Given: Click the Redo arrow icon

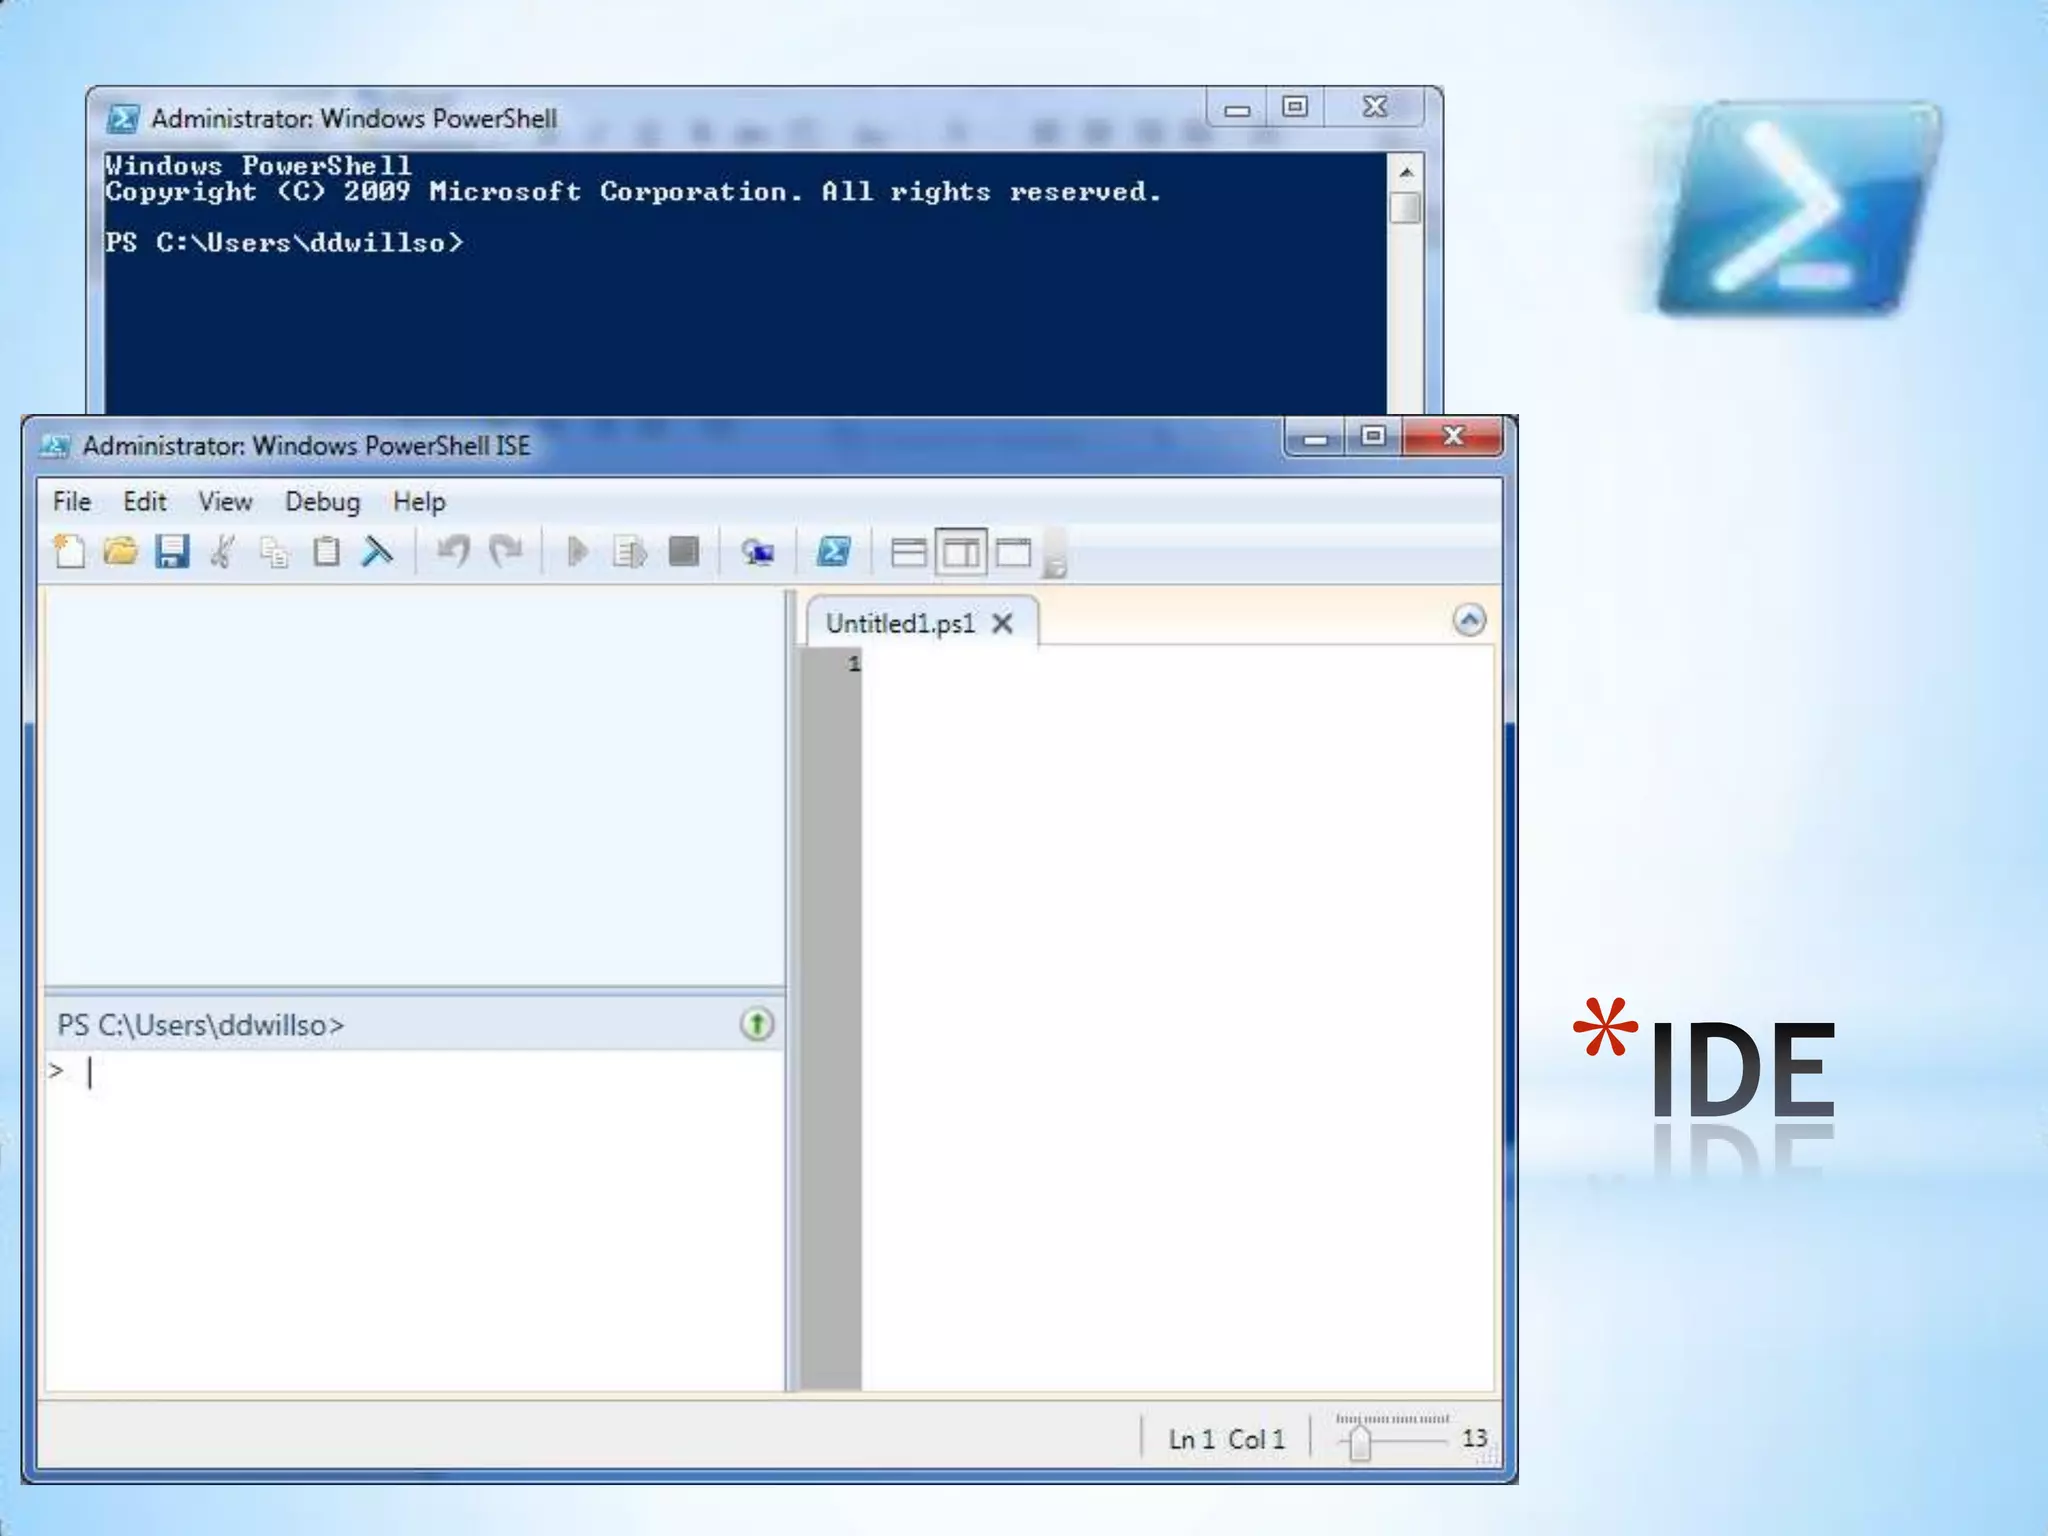Looking at the screenshot, I should tap(506, 551).
